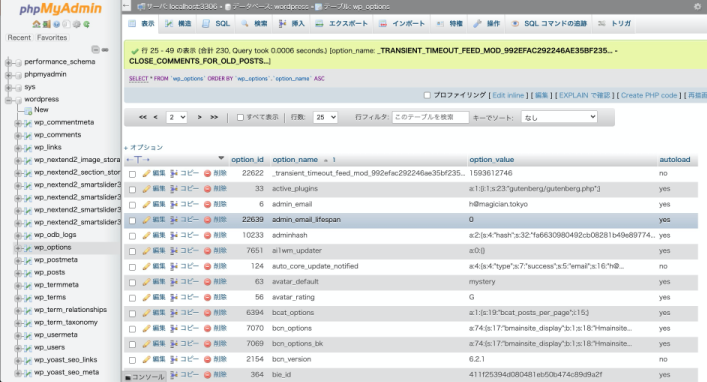Open the wp_posts table icon in tree
This screenshot has width=707, height=382.
[28, 273]
